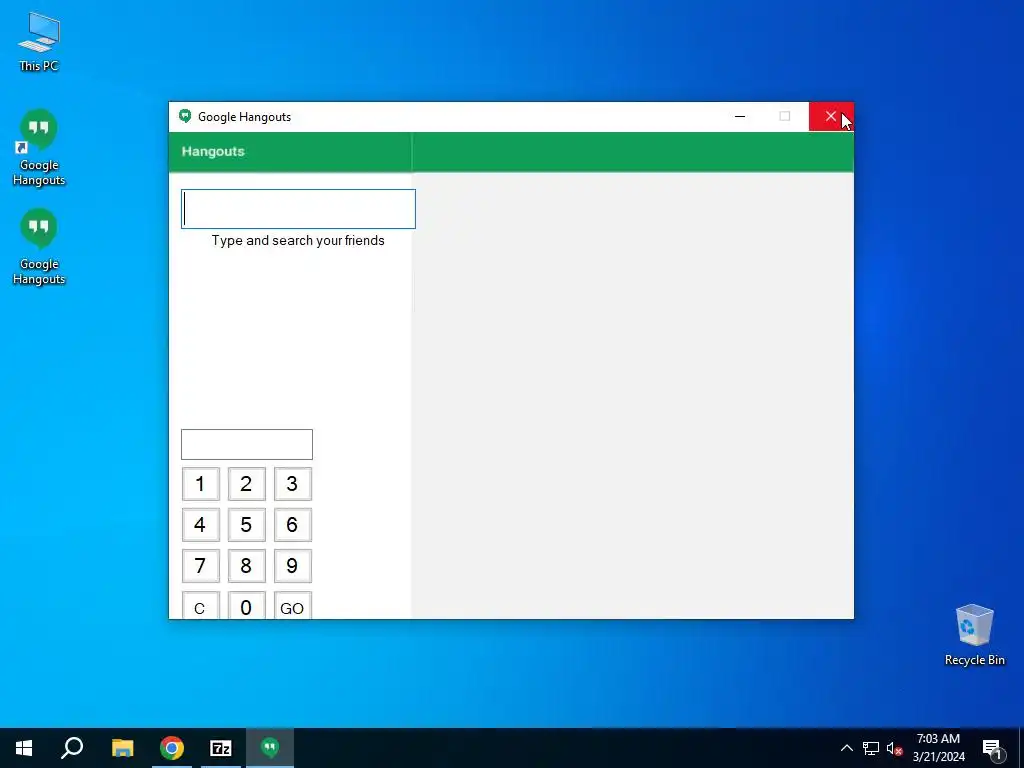Image resolution: width=1024 pixels, height=768 pixels.
Task: Dial digit 9 on keypad
Action: [x=293, y=566]
